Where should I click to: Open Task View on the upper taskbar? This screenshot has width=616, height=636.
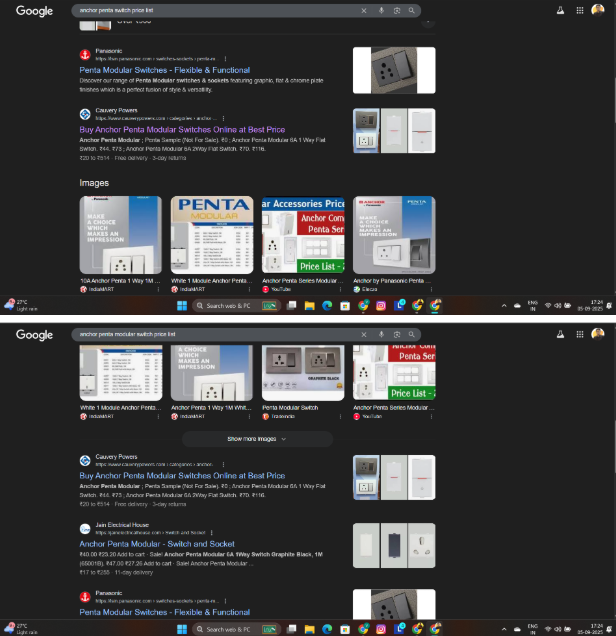[292, 306]
